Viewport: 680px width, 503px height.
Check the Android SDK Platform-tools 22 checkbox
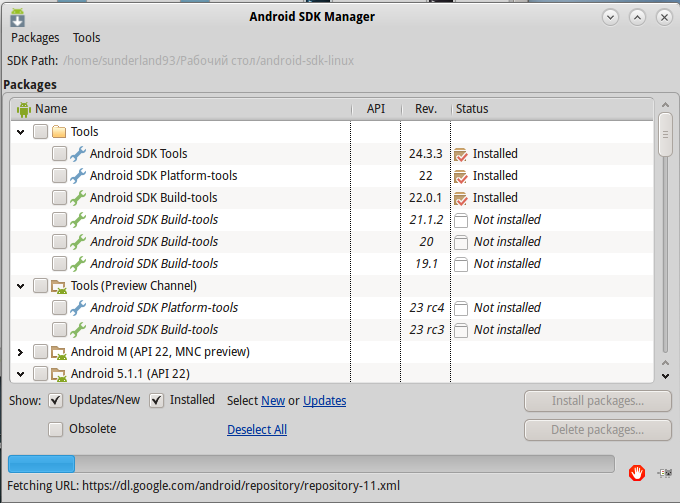pyautogui.click(x=59, y=176)
